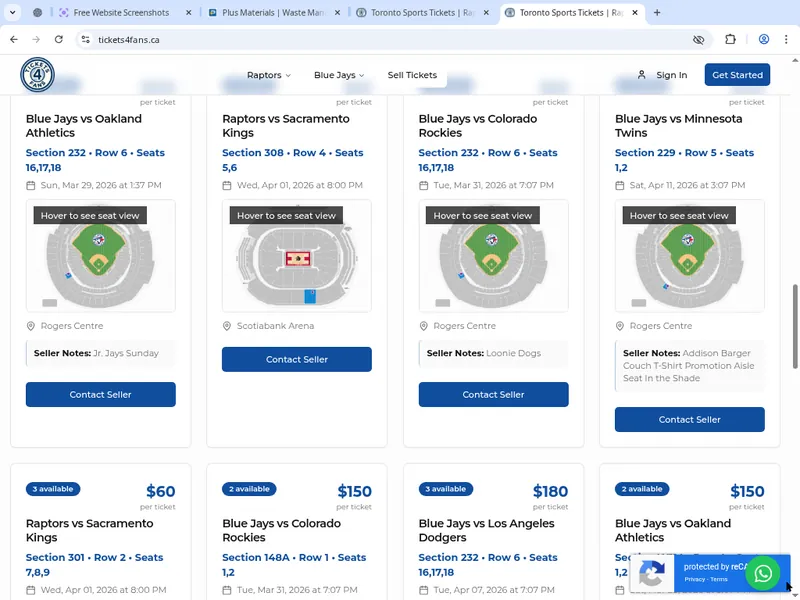Viewport: 800px width, 600px height.
Task: Click the Get Started button
Action: point(737,75)
